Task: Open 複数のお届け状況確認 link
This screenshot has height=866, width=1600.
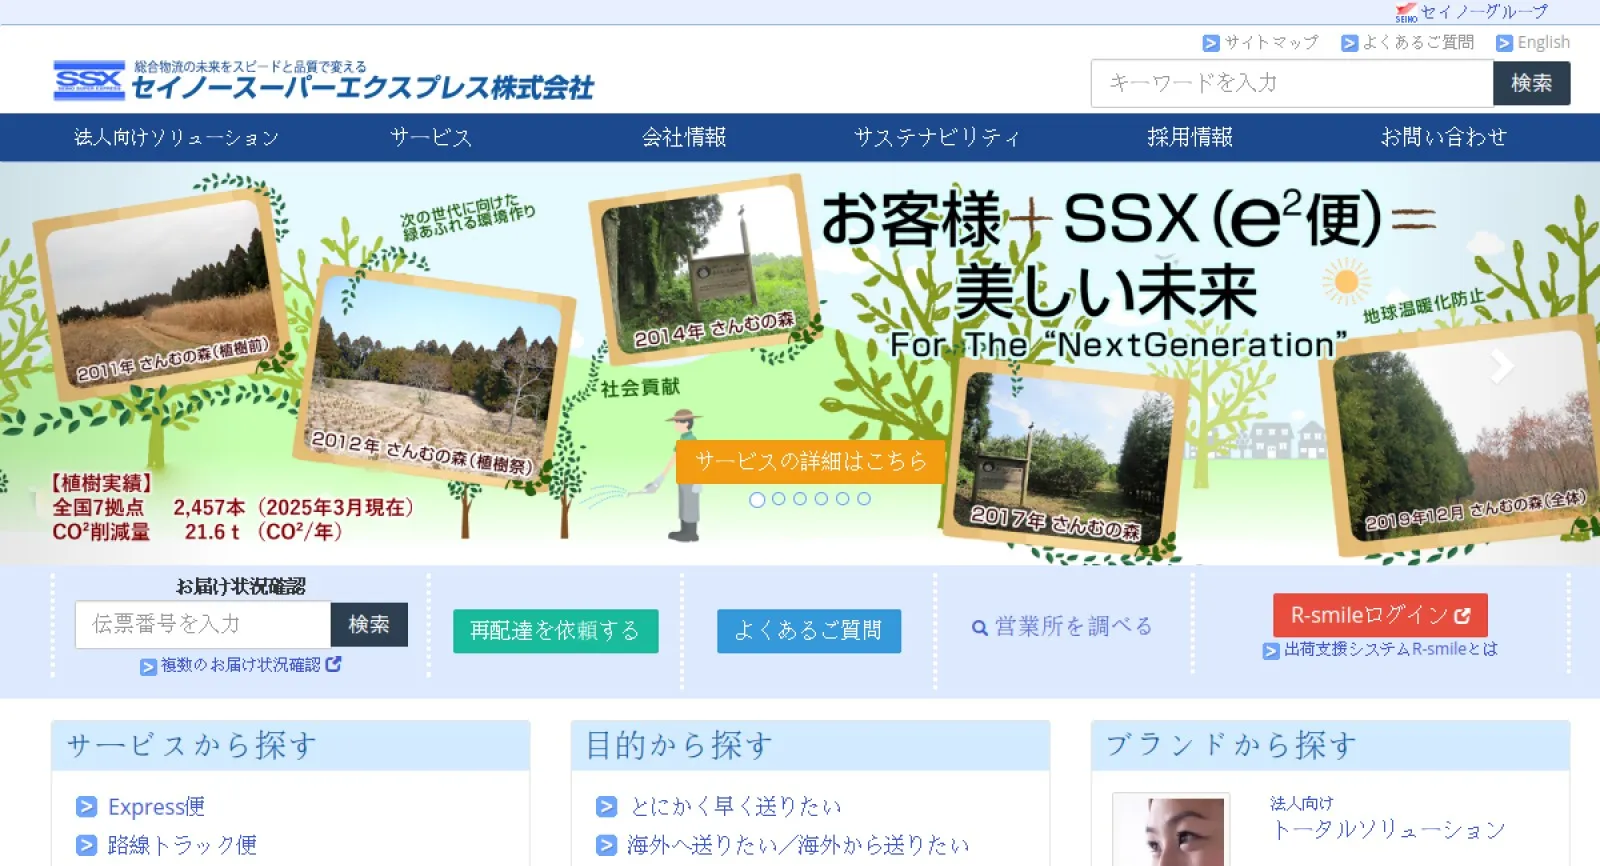Action: (x=240, y=665)
